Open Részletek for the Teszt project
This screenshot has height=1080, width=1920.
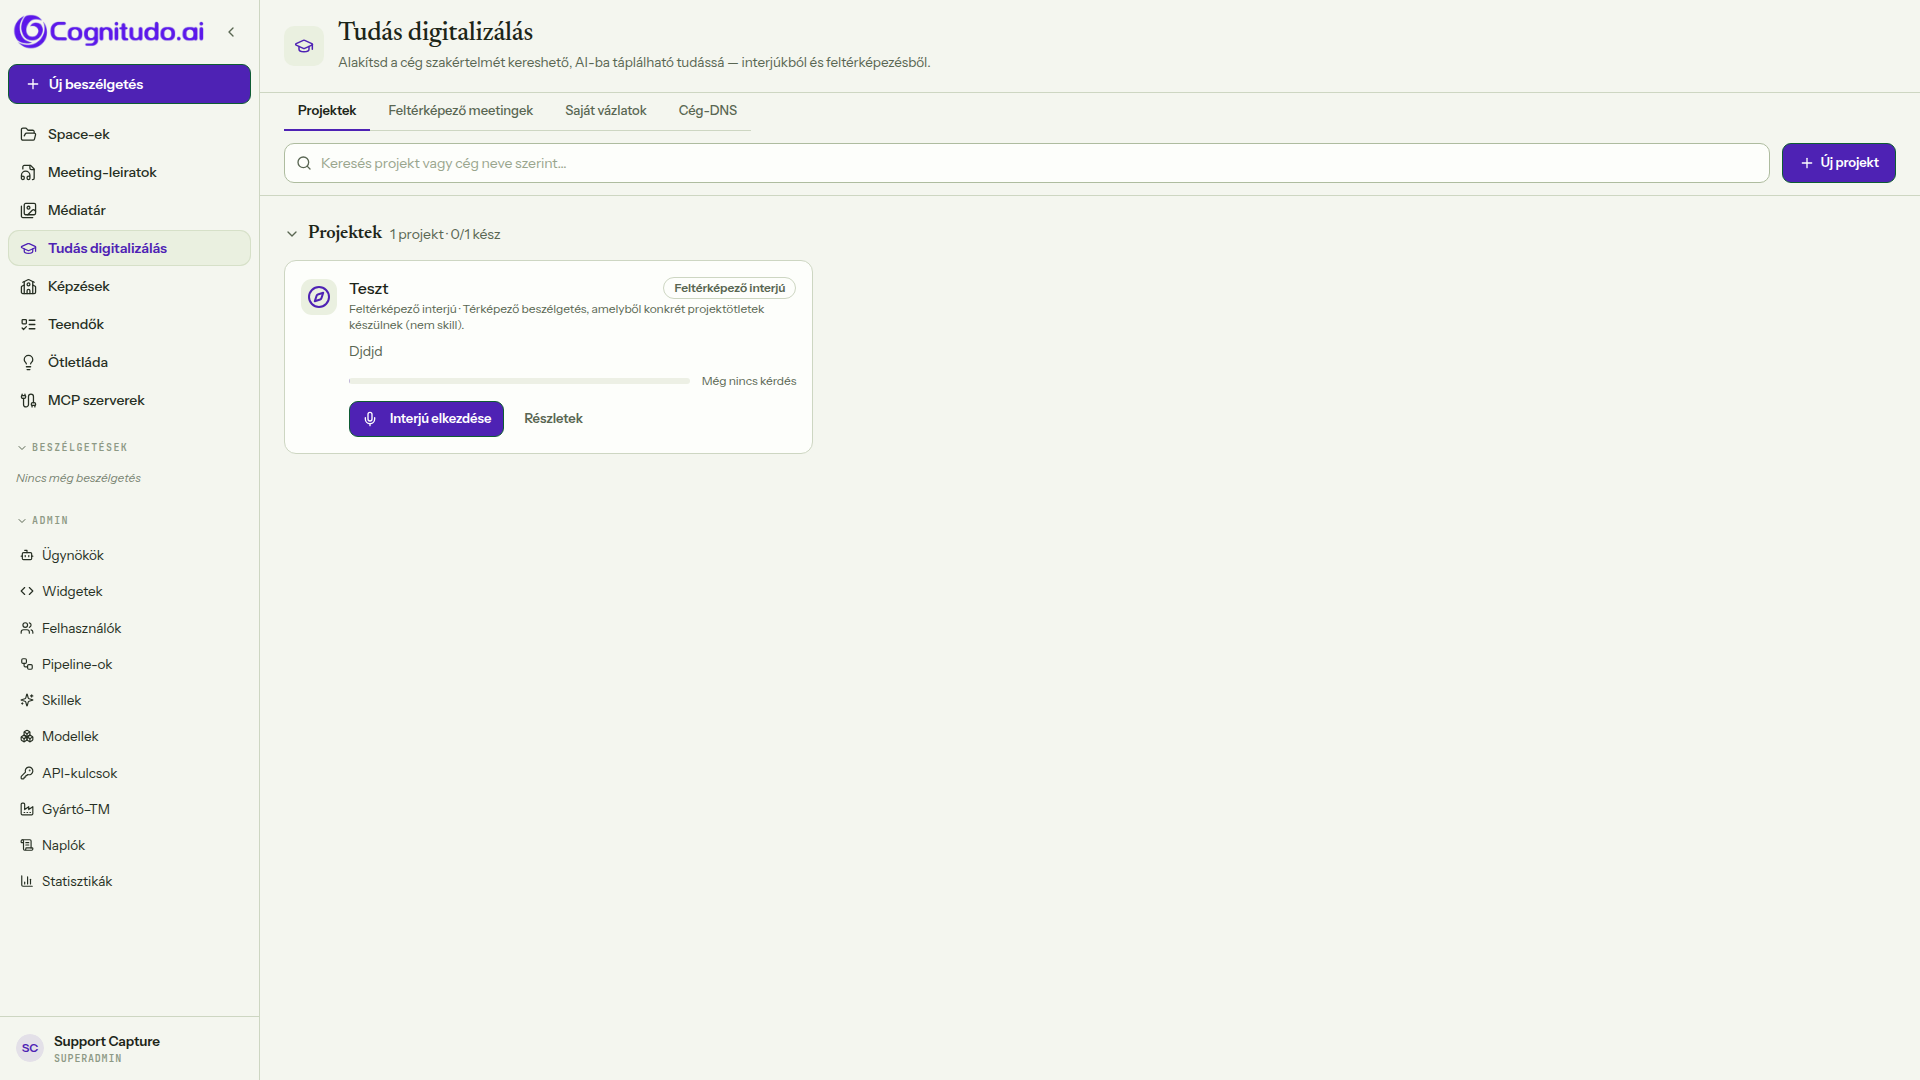tap(553, 419)
